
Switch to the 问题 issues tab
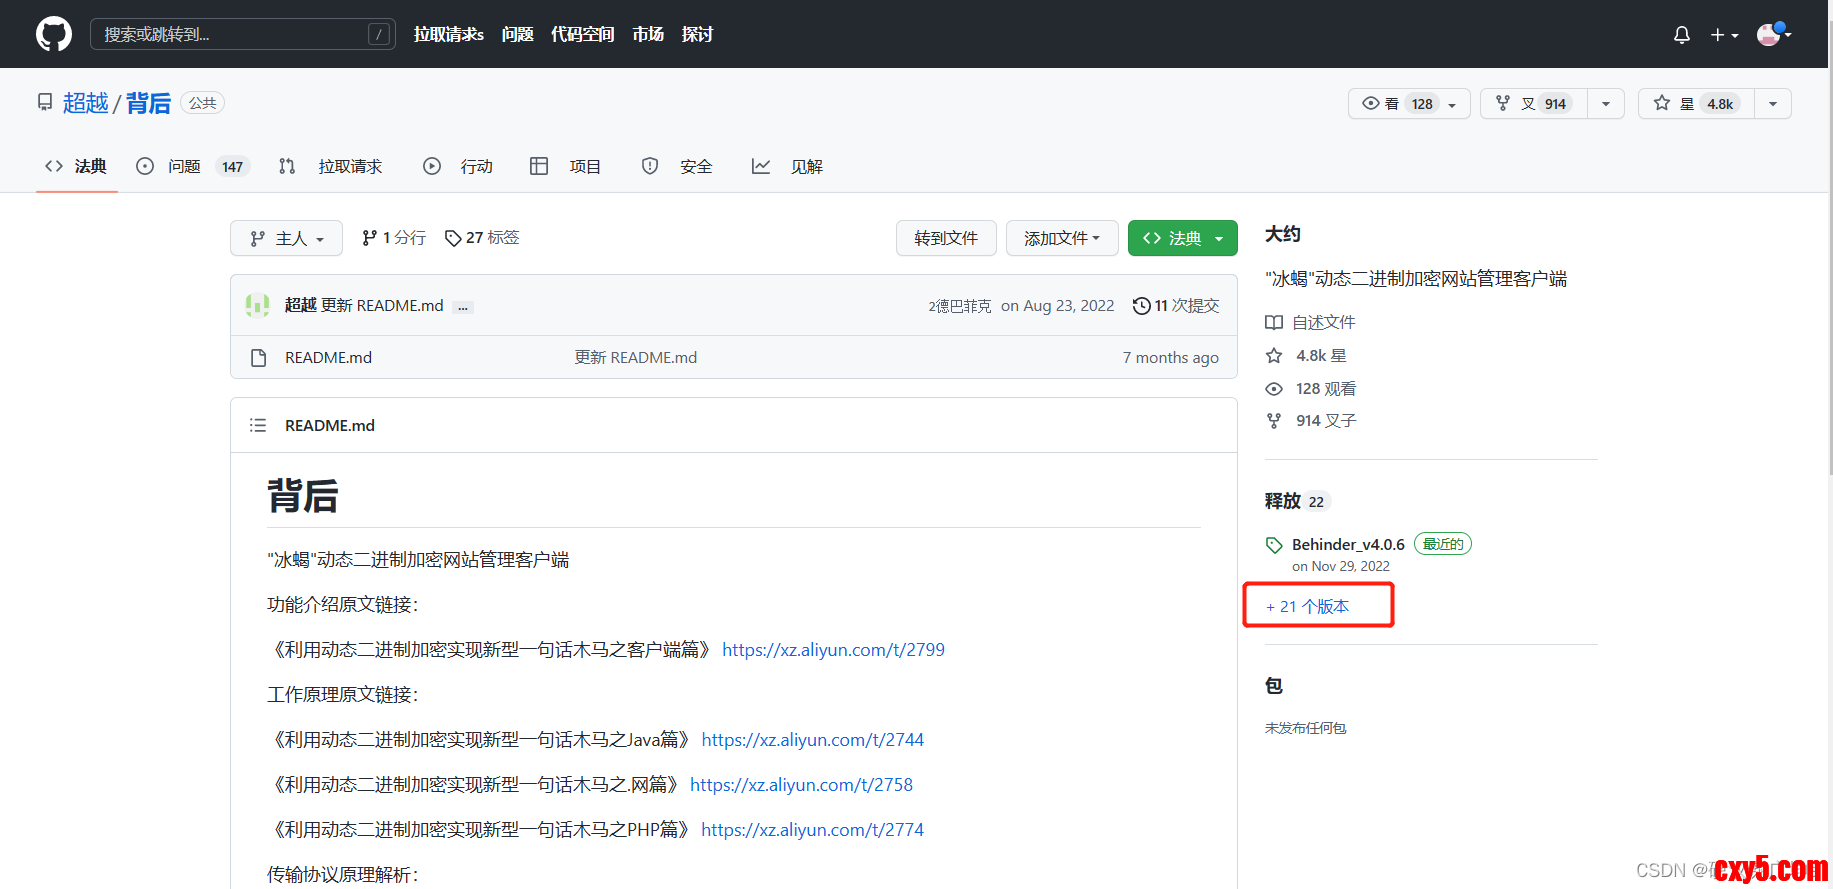click(x=192, y=167)
